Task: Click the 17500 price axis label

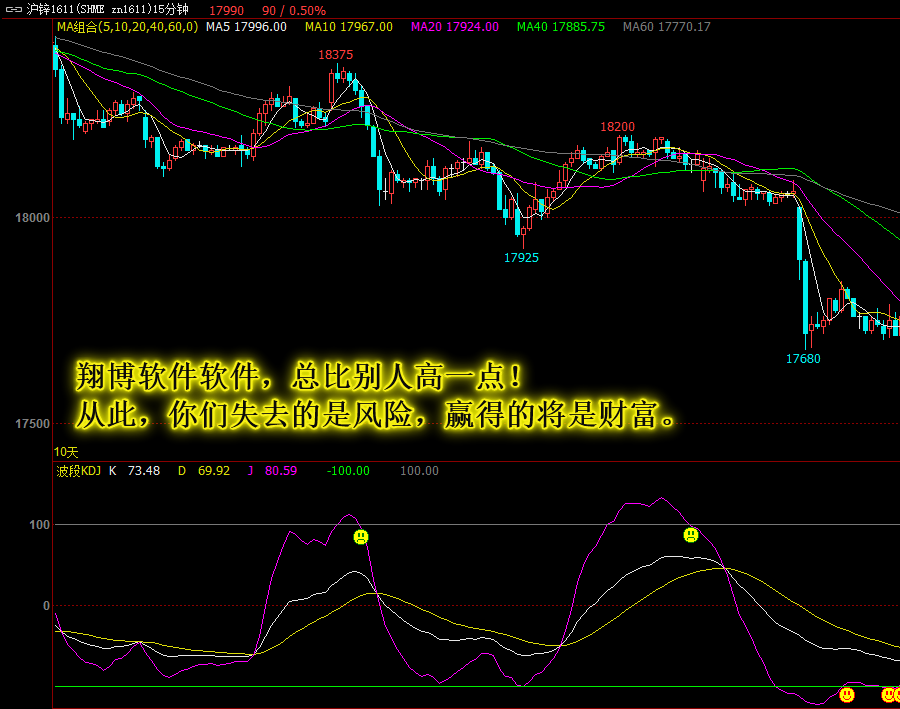Action: coord(33,424)
